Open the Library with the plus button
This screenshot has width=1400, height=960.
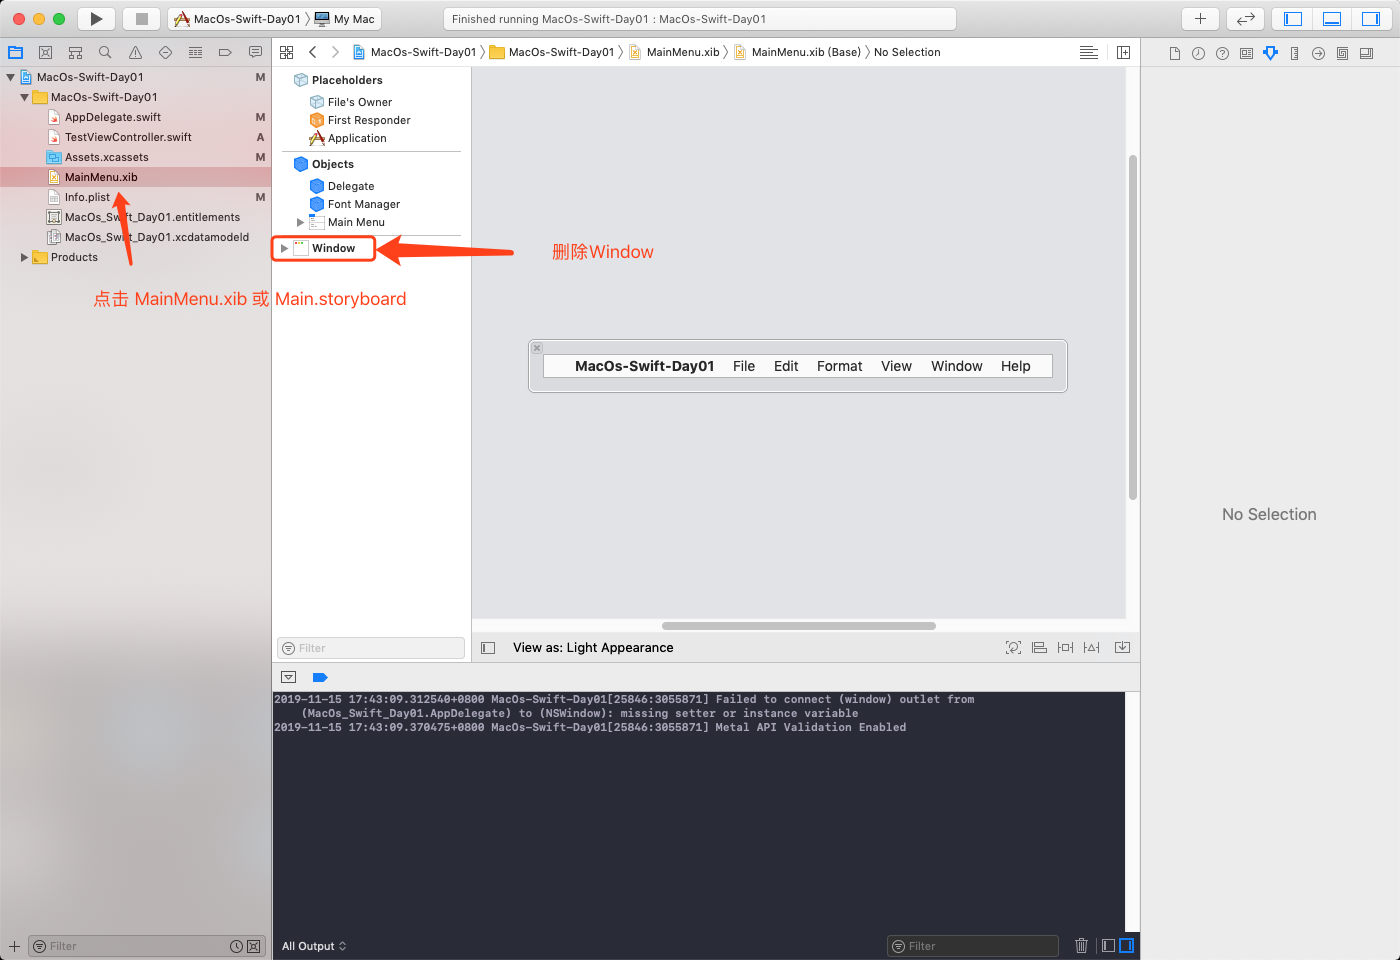pyautogui.click(x=1200, y=19)
